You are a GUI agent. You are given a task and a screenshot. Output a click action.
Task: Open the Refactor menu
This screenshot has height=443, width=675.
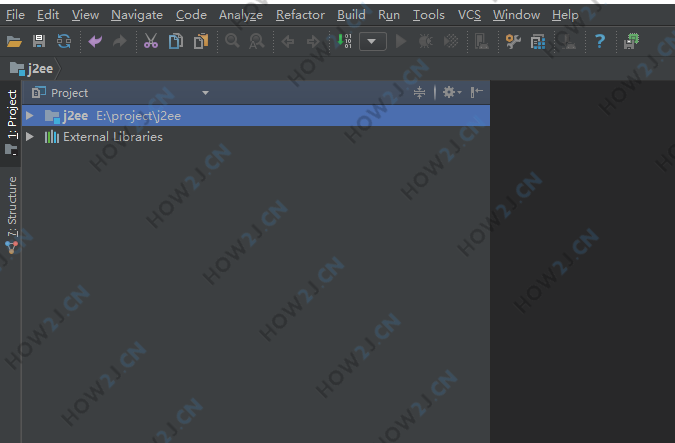[x=300, y=15]
